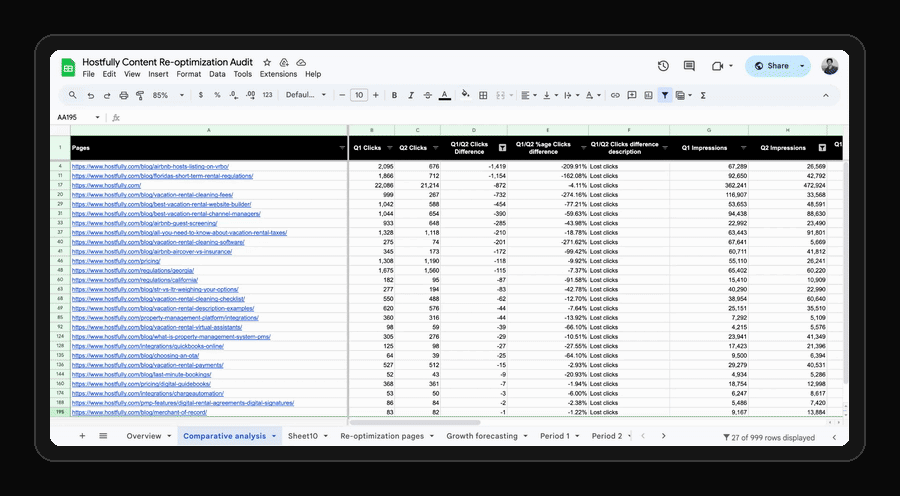Screen dimensions: 900x496
Task: Open the Name box AA195 dropdown
Action: [x=98, y=117]
